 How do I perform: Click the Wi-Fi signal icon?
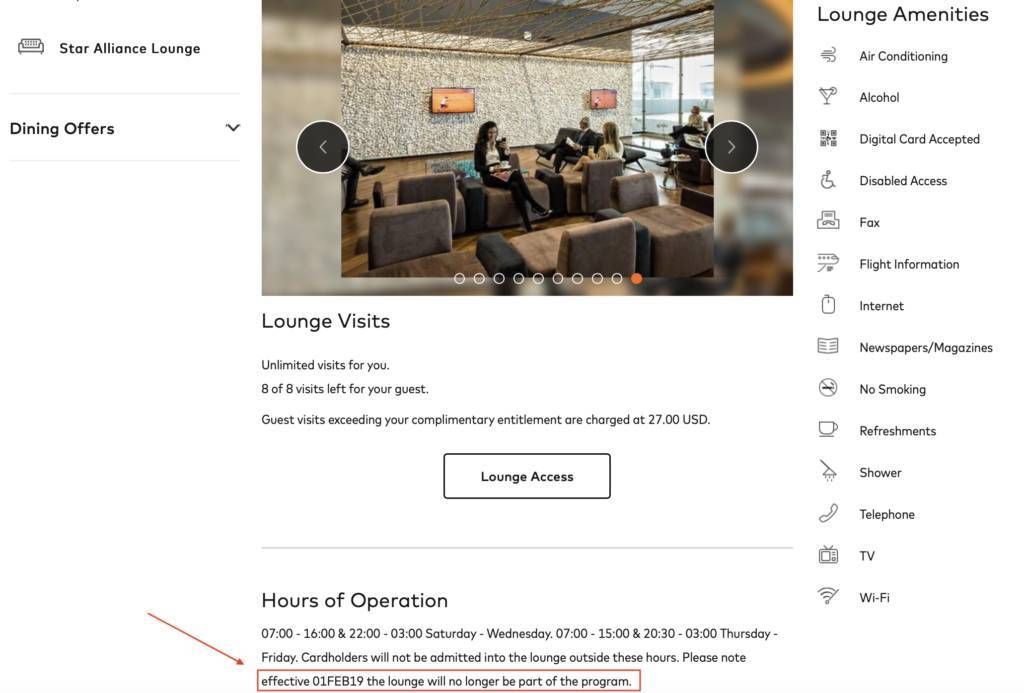(x=828, y=596)
